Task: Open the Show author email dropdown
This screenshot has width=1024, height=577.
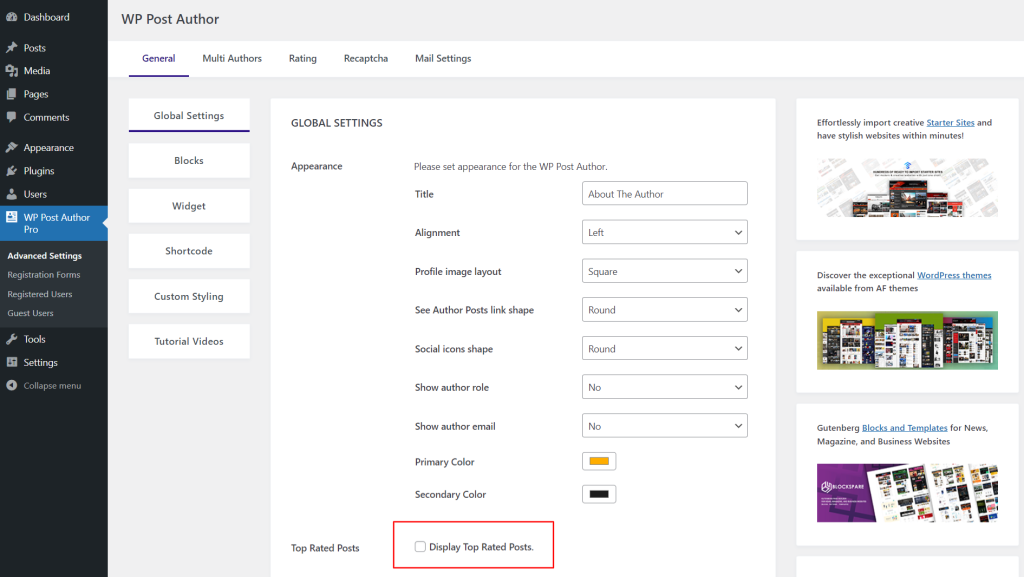Action: click(665, 426)
